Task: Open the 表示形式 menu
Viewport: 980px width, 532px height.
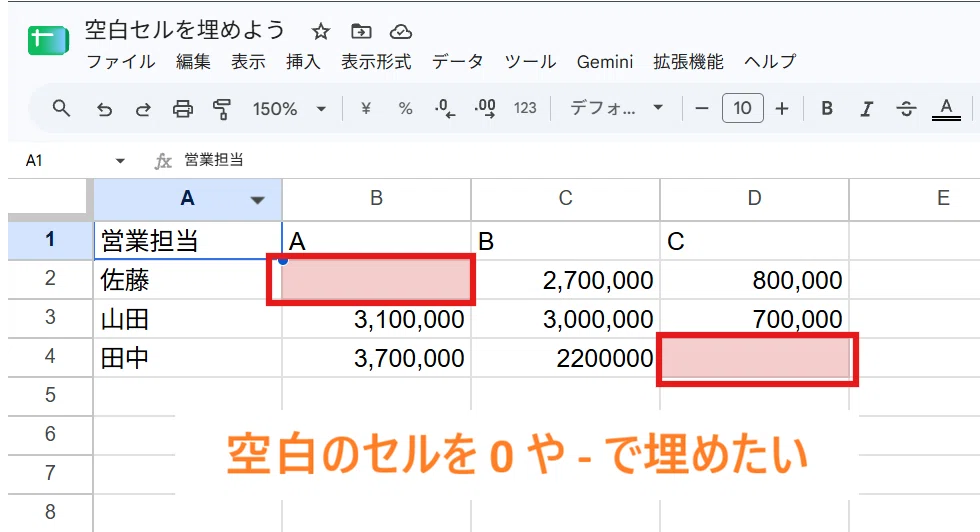Action: point(376,62)
